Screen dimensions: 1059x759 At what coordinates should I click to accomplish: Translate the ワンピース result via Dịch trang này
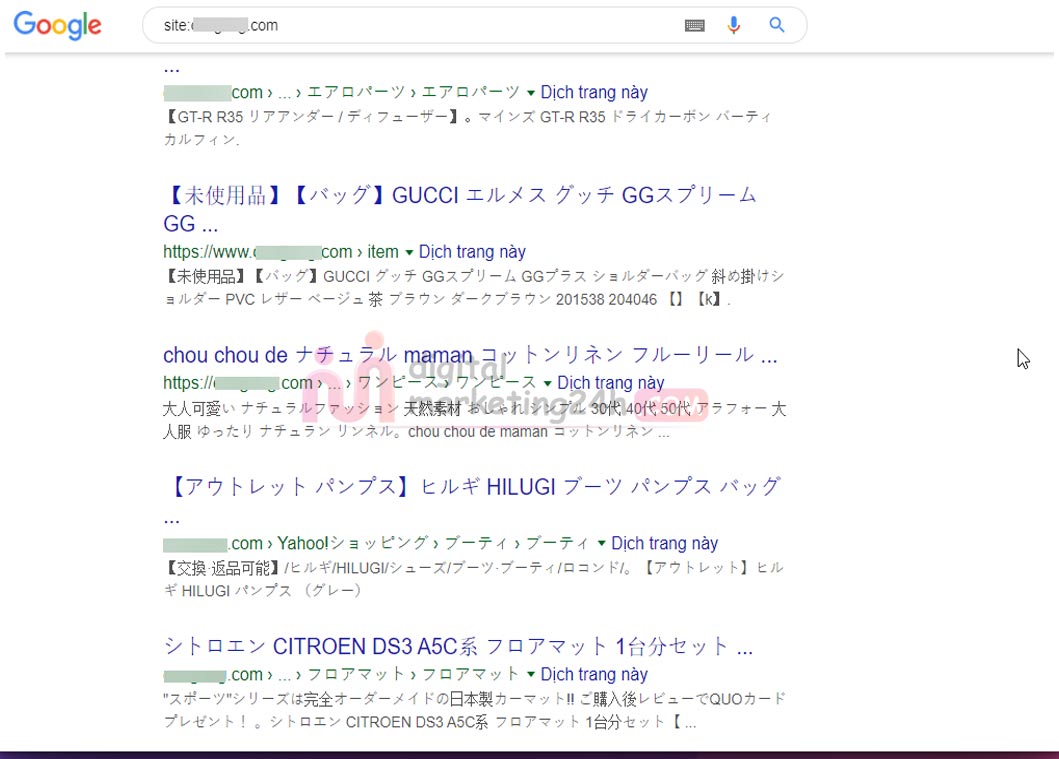(x=611, y=383)
